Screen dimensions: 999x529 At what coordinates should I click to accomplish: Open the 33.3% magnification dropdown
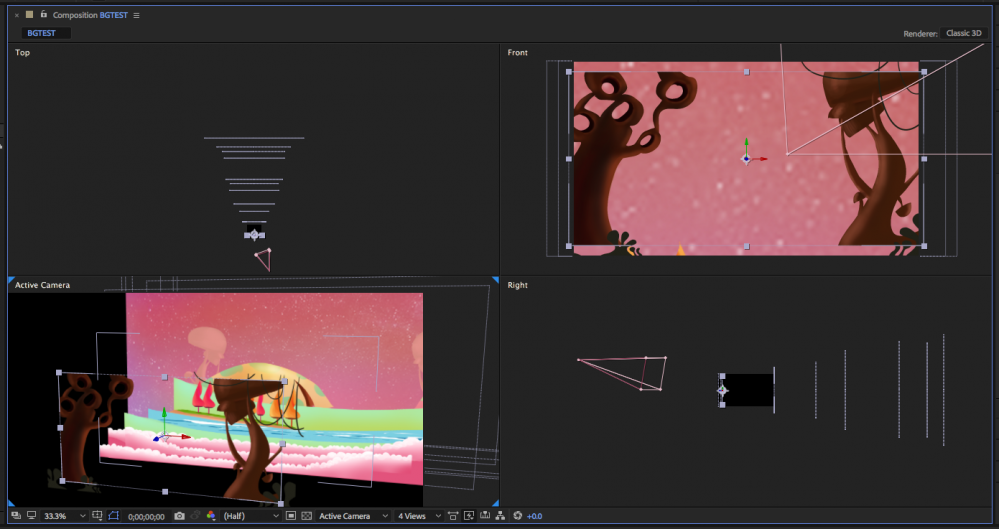point(62,516)
